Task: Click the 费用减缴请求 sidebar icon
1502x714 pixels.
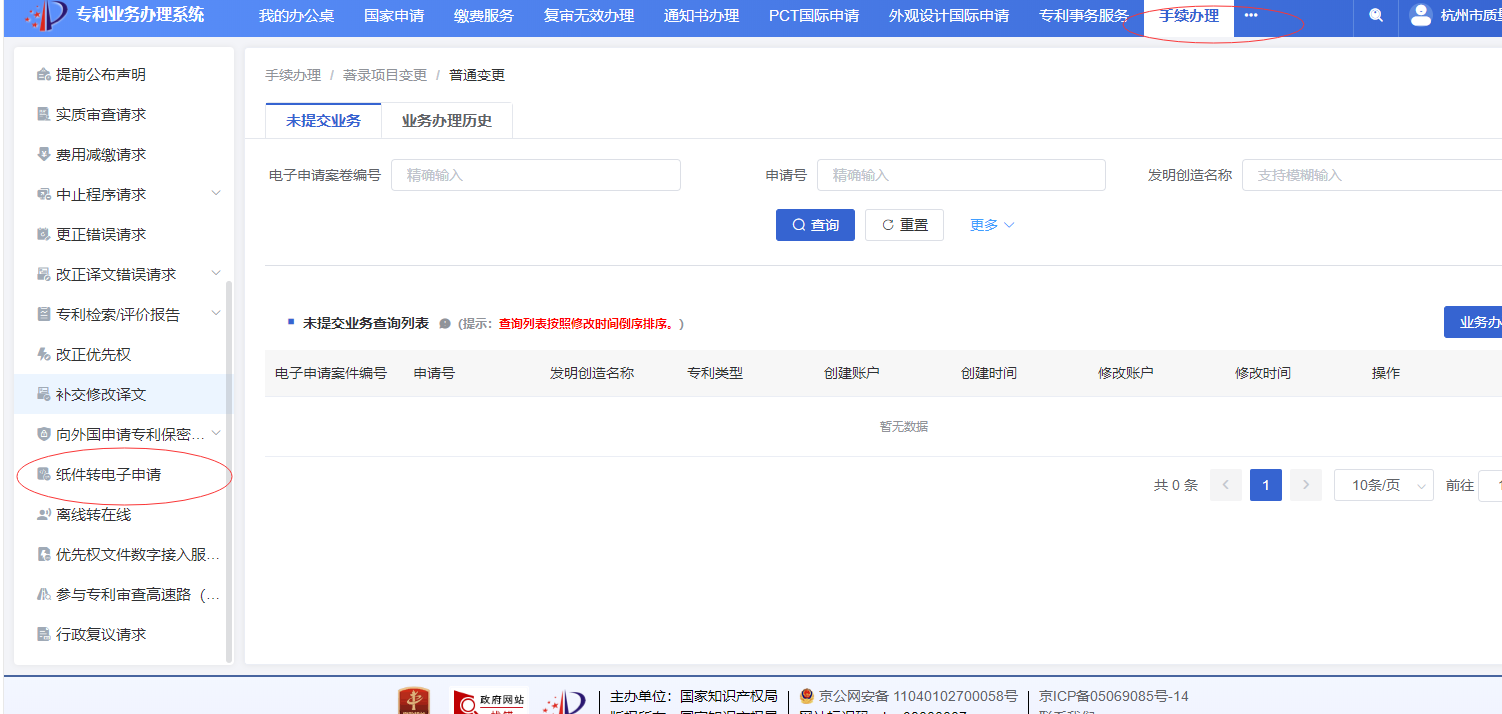Action: pyautogui.click(x=43, y=155)
